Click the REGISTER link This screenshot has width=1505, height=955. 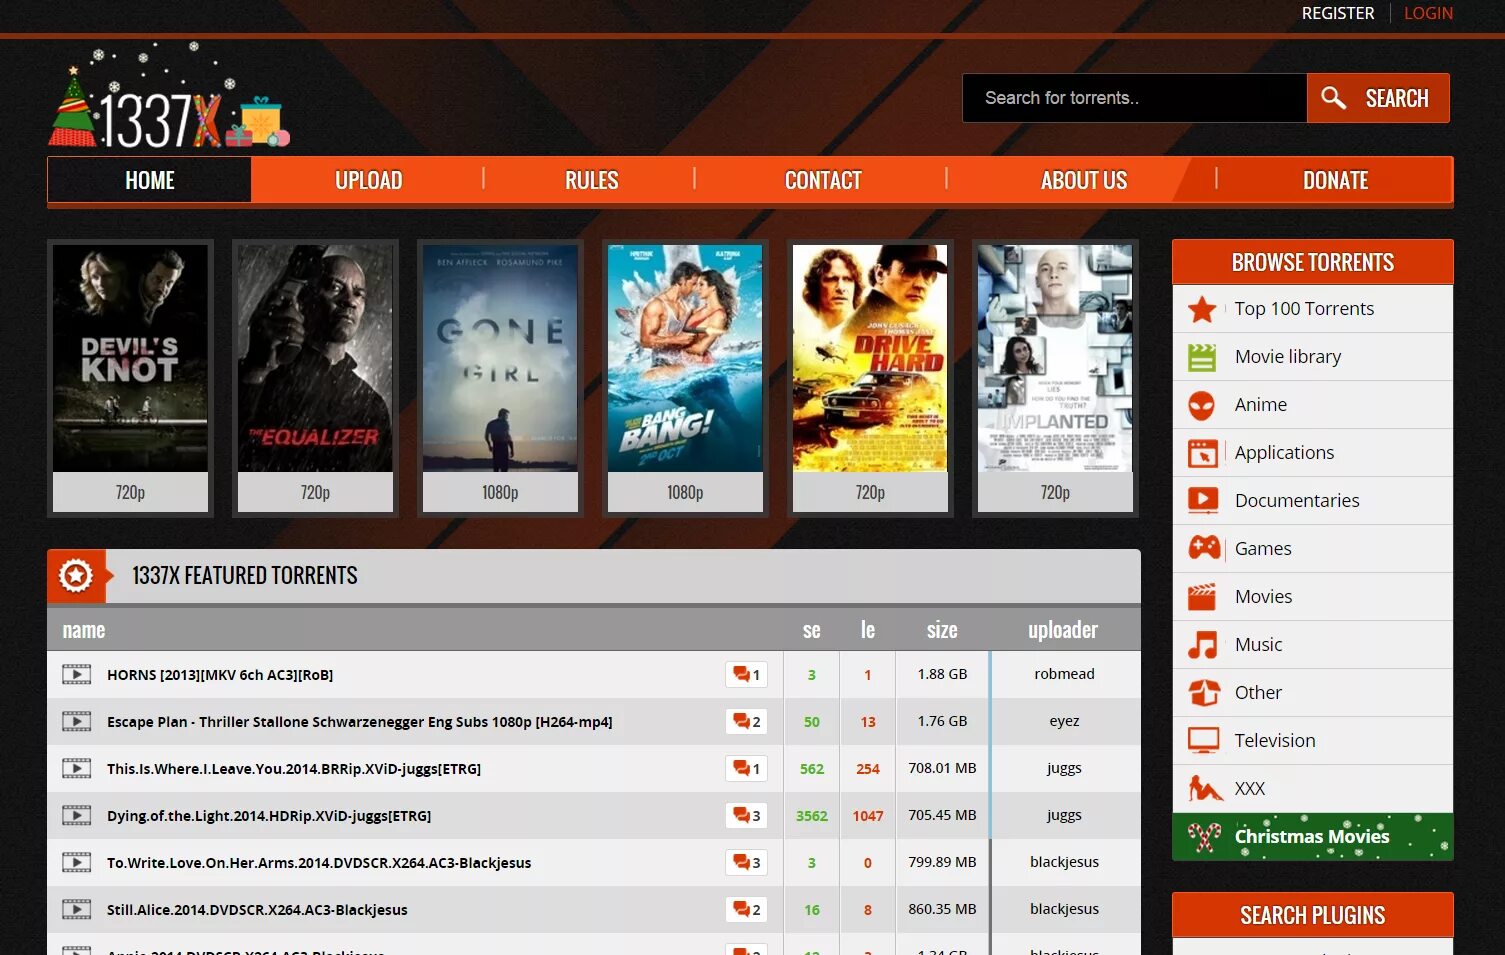1337,13
